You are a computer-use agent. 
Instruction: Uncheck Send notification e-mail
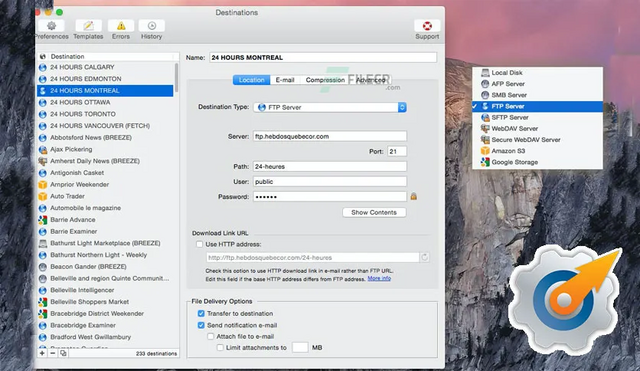[201, 325]
